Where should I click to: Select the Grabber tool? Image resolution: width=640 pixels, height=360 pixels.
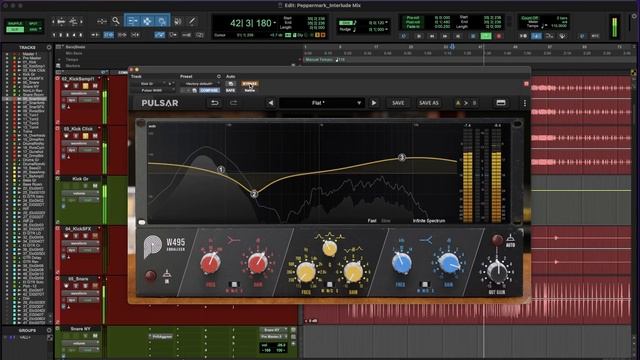pos(162,21)
